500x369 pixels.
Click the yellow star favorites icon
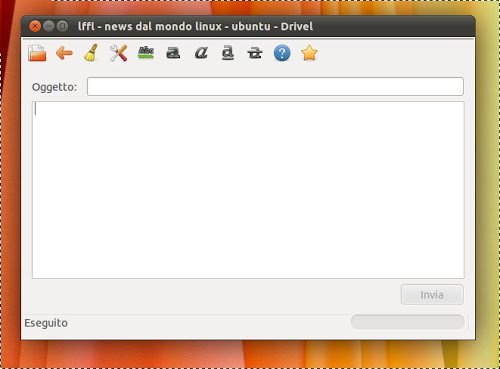coord(309,53)
